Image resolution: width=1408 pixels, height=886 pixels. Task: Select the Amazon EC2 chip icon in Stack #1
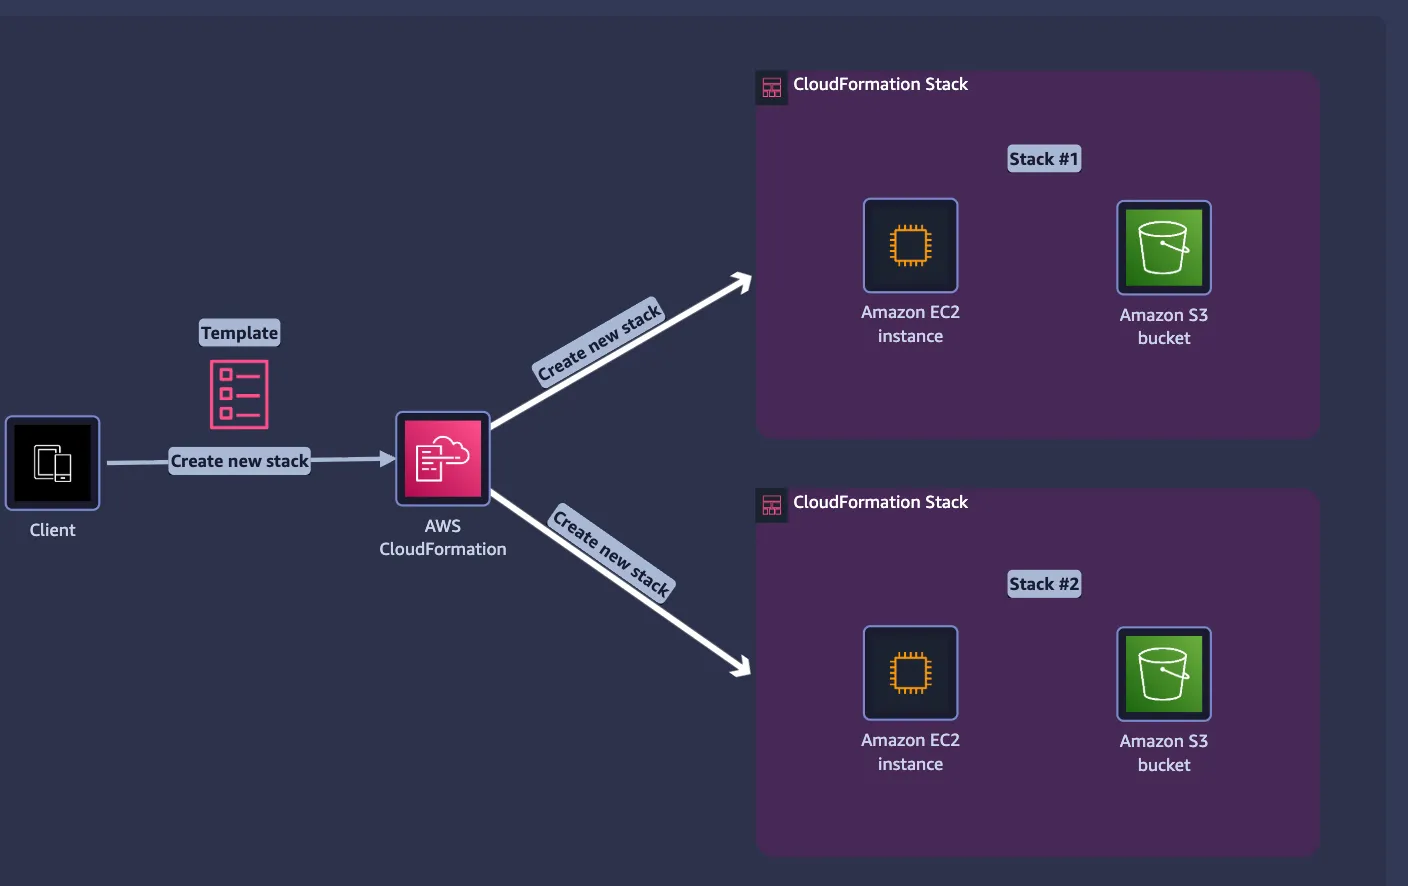911,246
